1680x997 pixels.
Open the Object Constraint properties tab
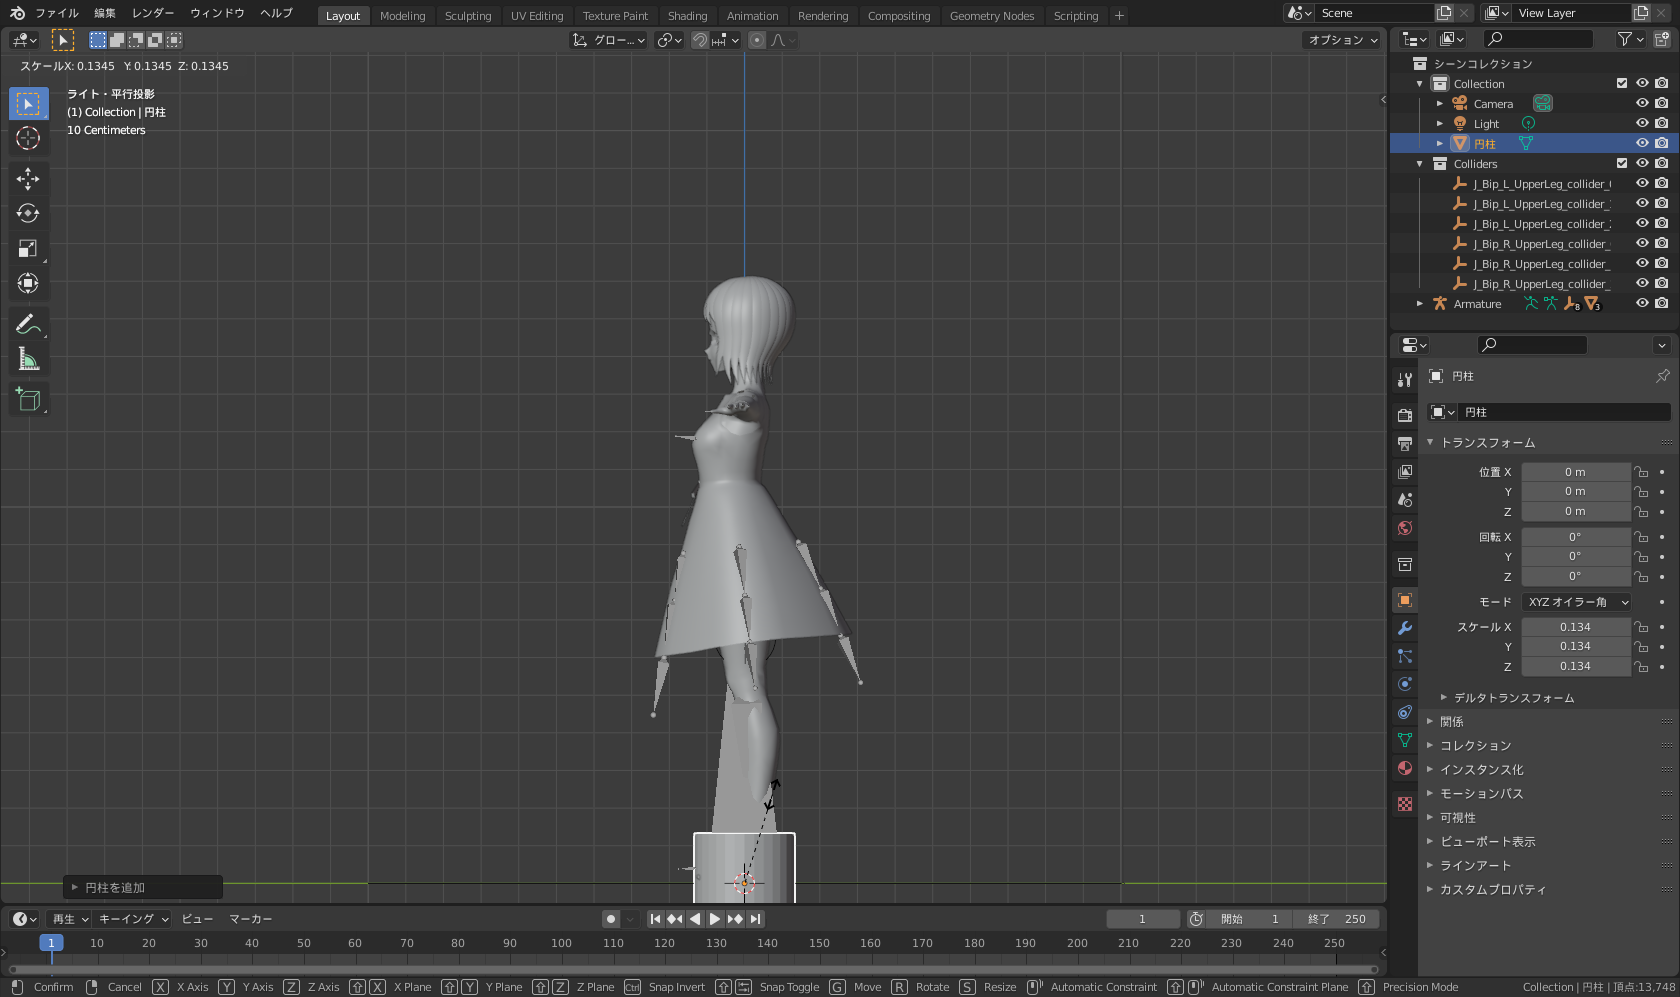click(x=1405, y=712)
